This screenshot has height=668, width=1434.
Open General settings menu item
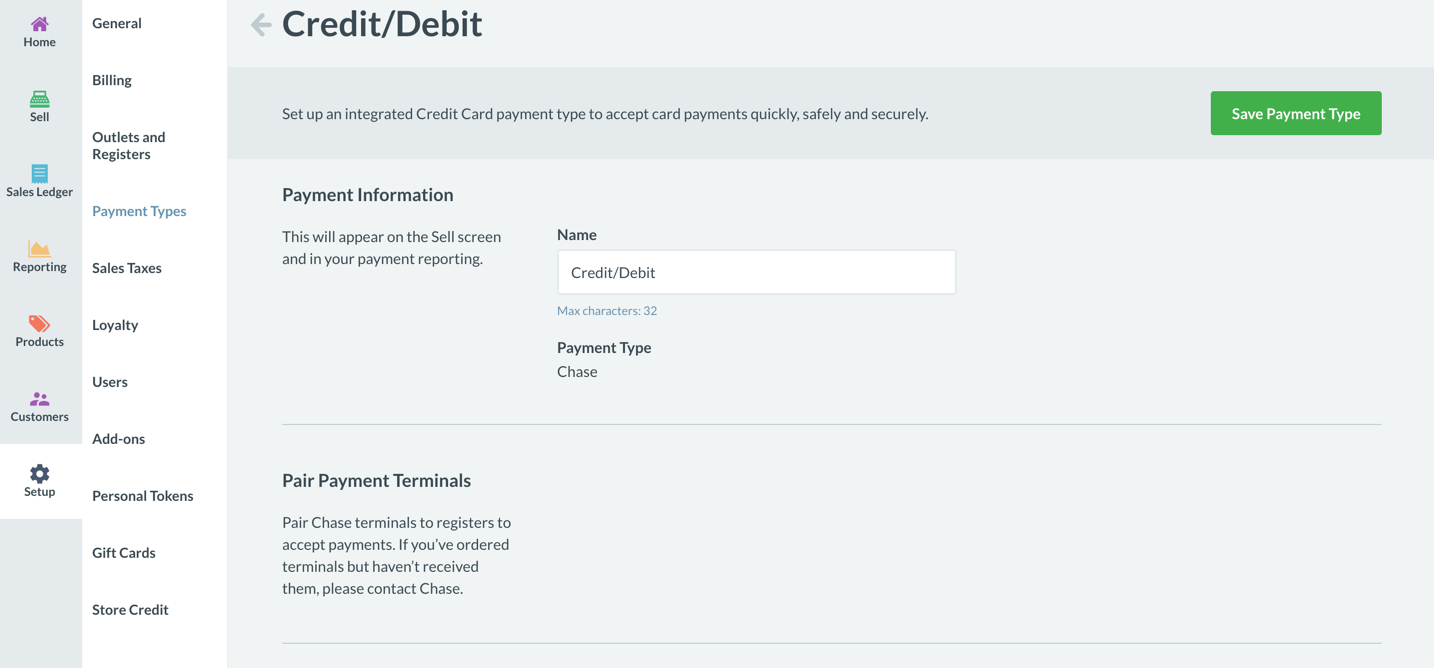tap(117, 23)
